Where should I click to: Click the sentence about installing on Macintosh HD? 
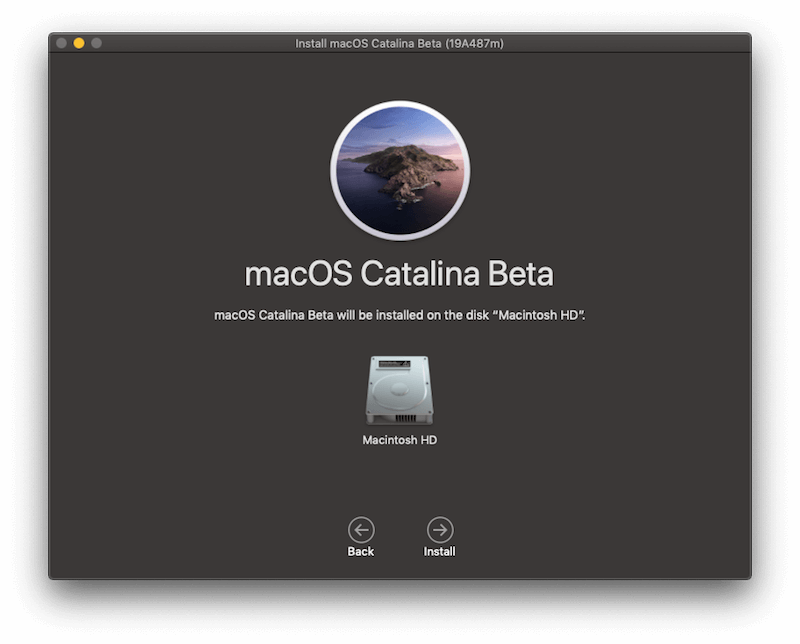click(399, 315)
